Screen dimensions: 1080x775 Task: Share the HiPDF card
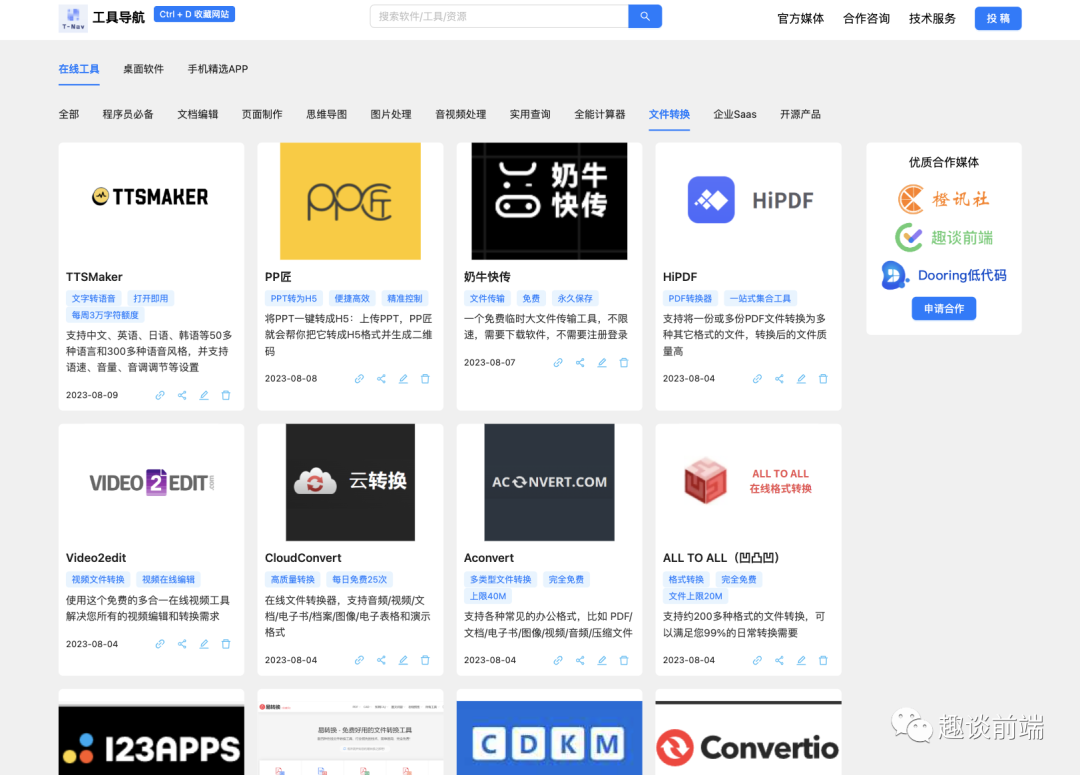tap(779, 379)
